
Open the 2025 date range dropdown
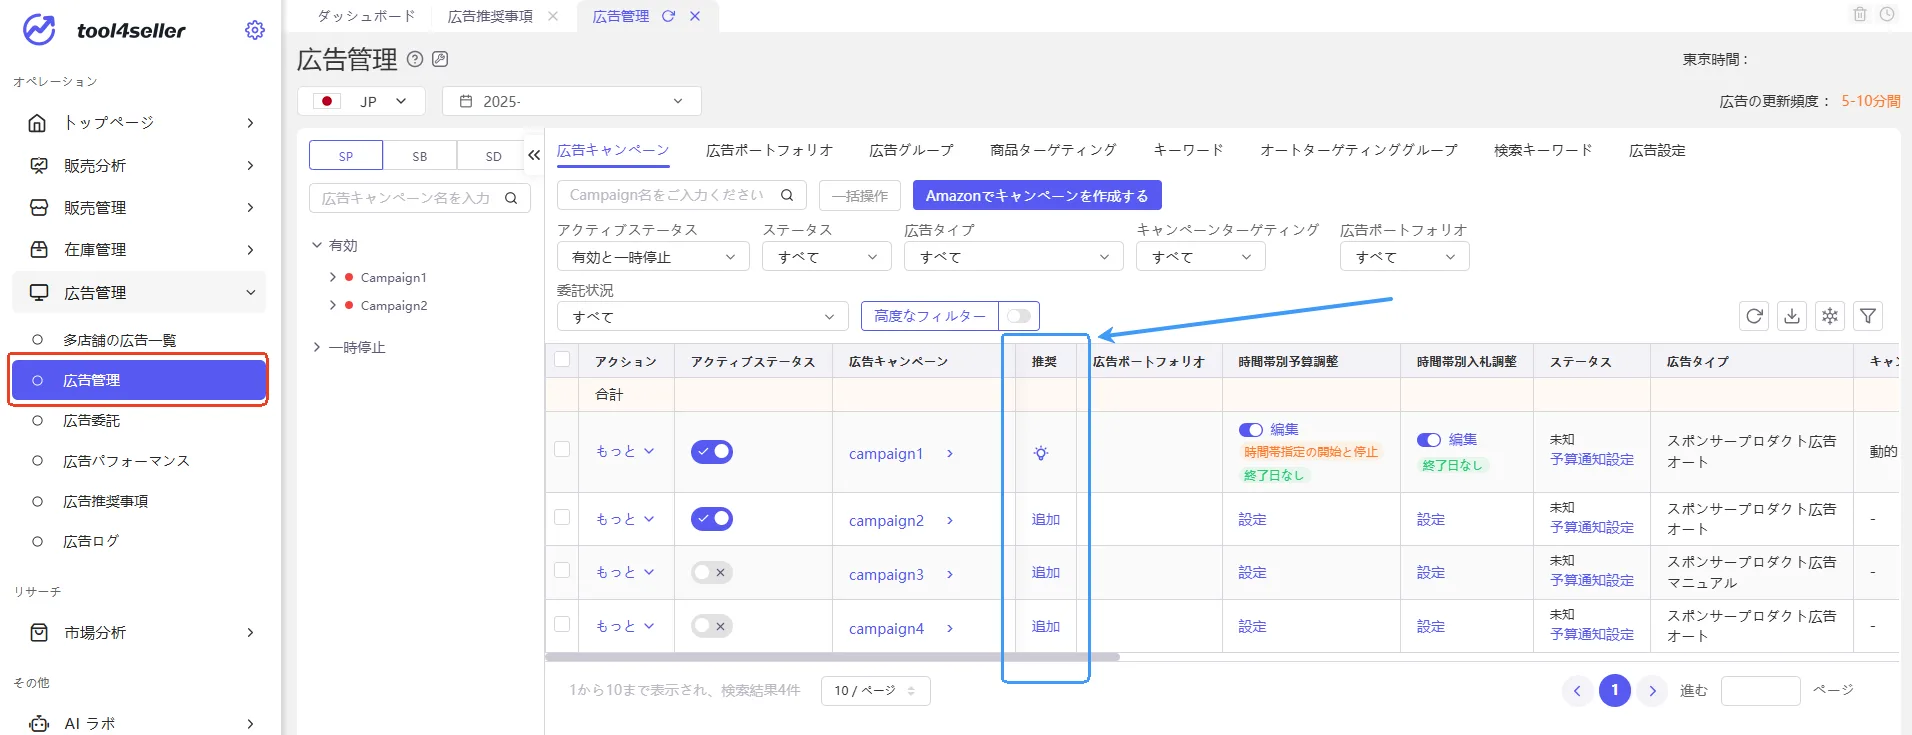pyautogui.click(x=572, y=101)
